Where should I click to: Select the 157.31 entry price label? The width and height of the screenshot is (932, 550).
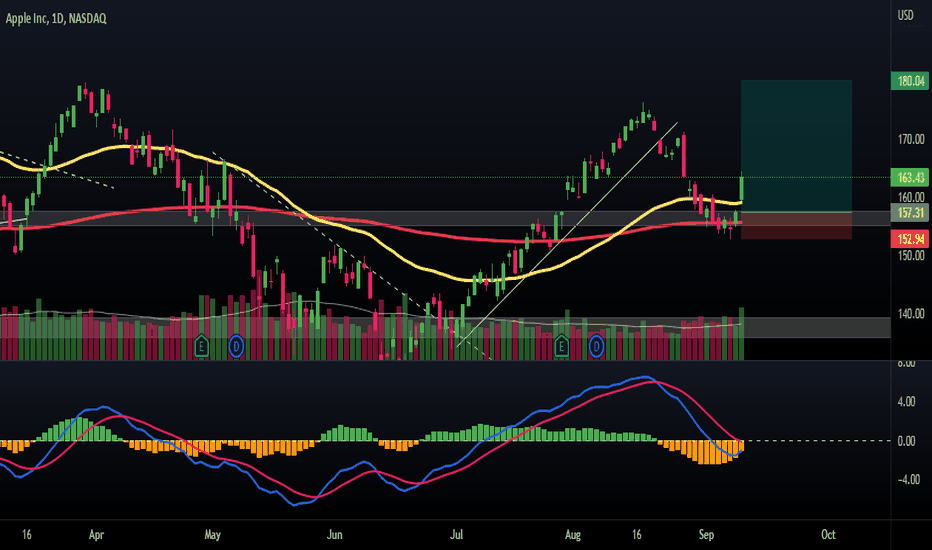(x=910, y=213)
